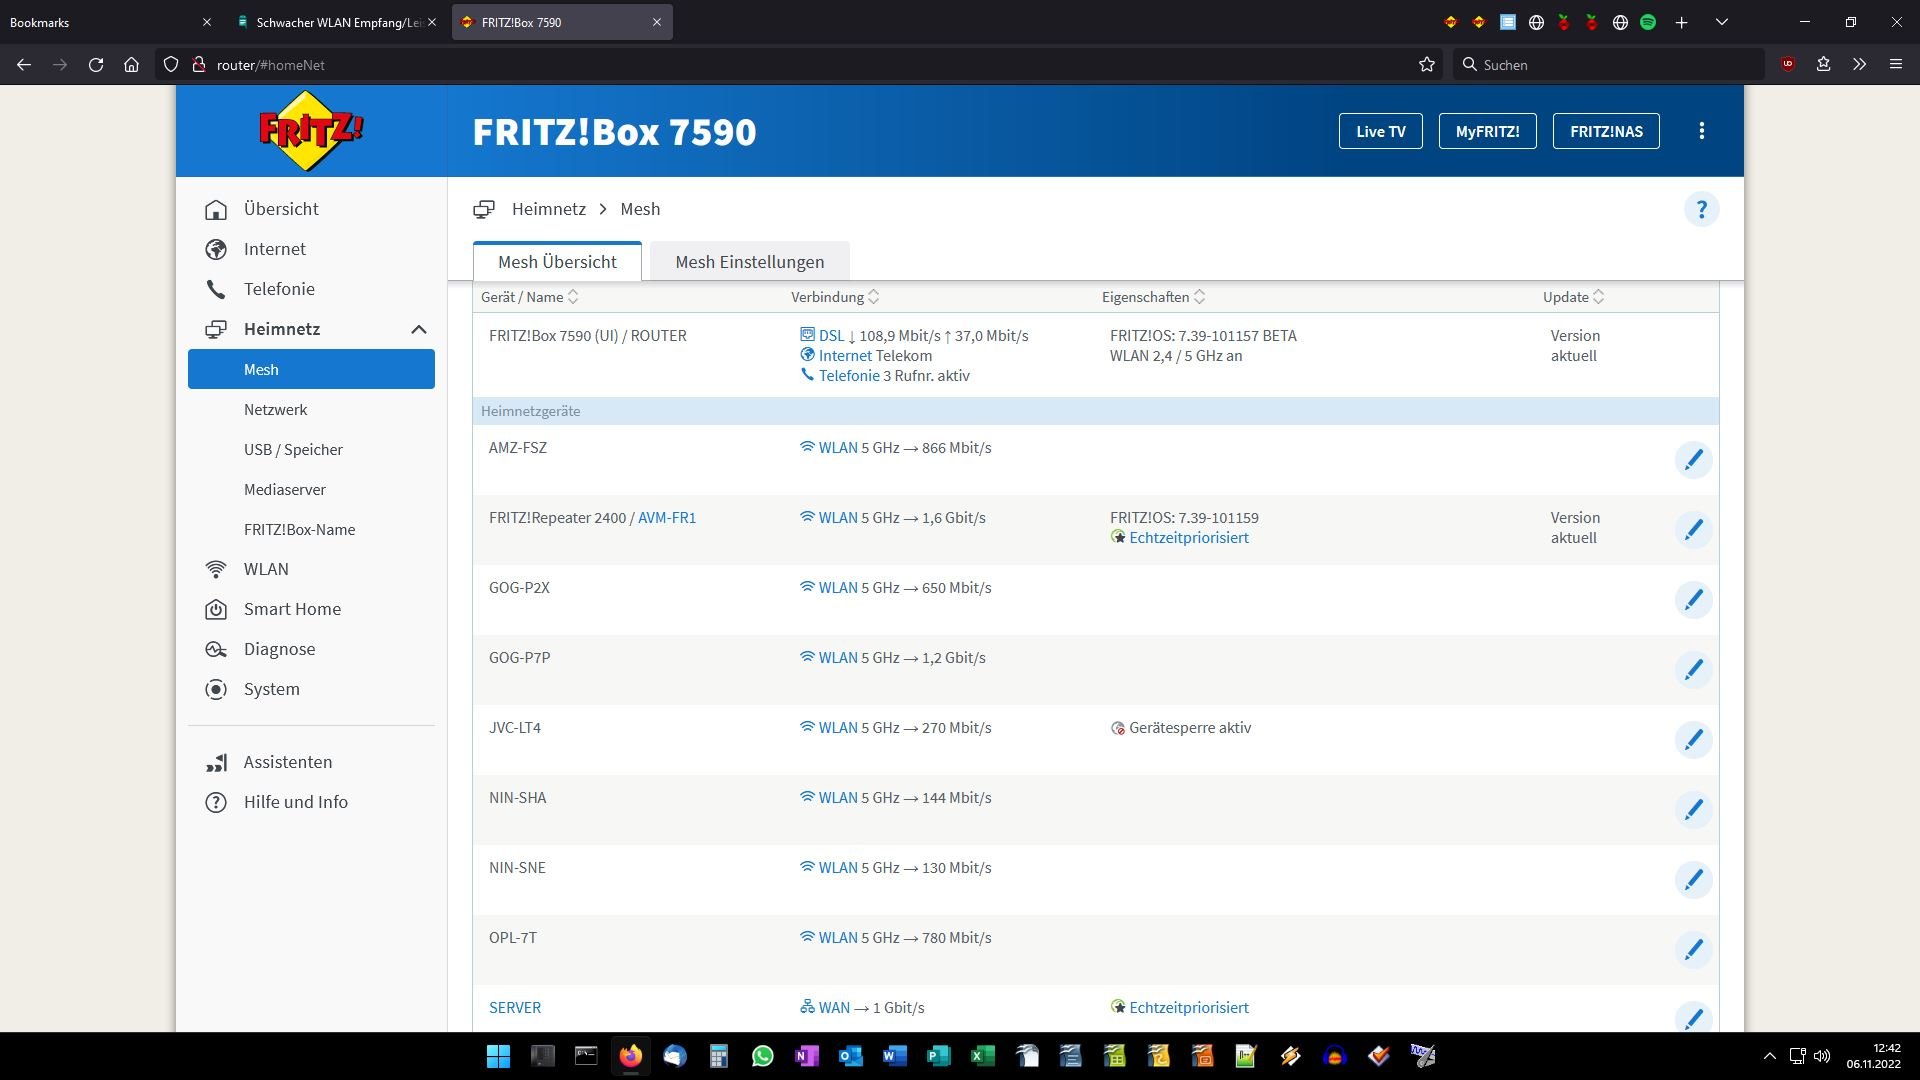Open Smart Home in sidebar
Screen dimensions: 1920x1080
(292, 609)
